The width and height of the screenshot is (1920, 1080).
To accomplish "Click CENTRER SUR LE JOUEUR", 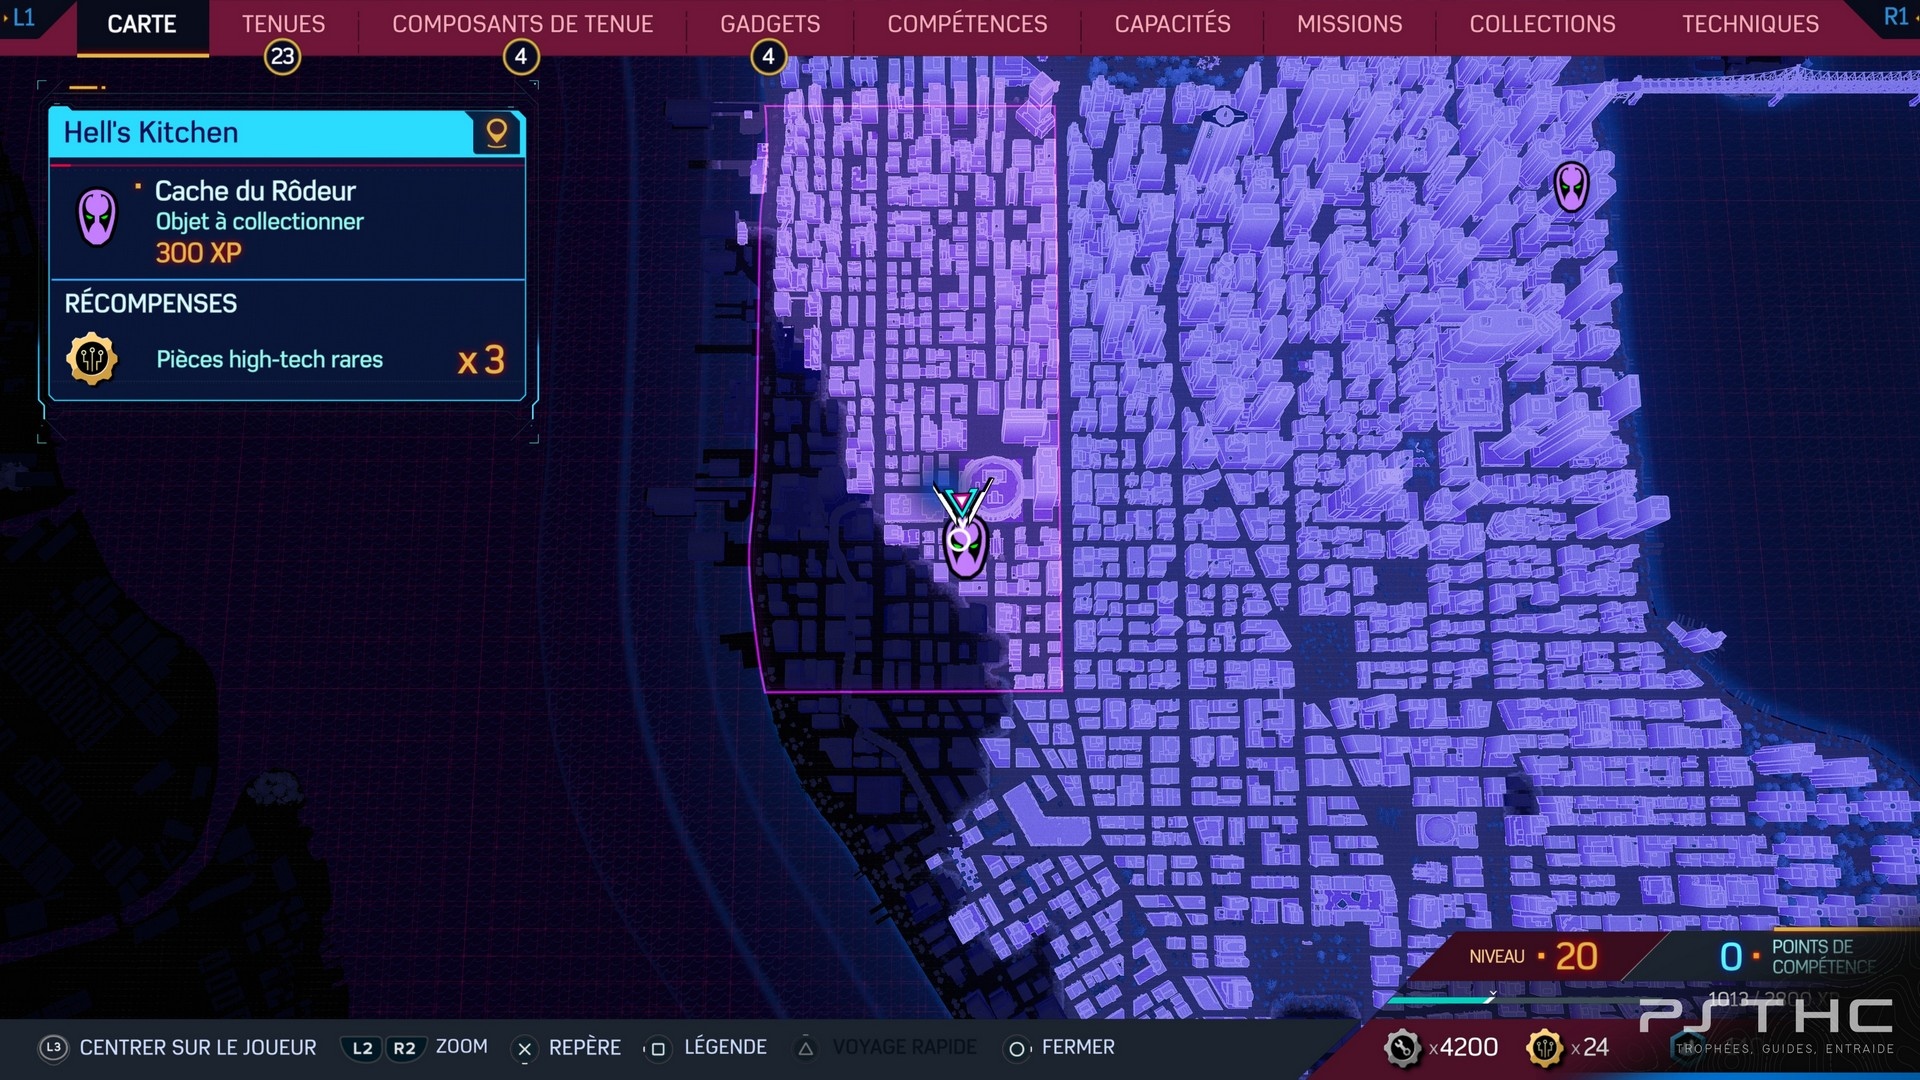I will click(x=198, y=1047).
